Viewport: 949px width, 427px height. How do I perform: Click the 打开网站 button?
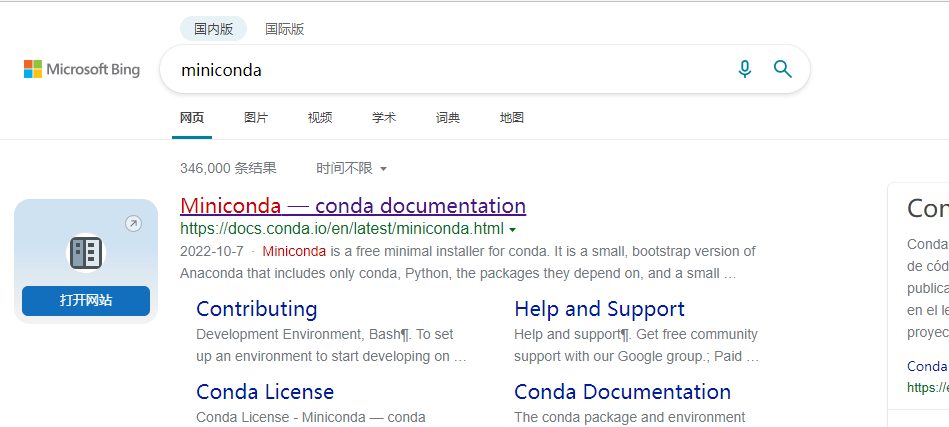tap(86, 301)
